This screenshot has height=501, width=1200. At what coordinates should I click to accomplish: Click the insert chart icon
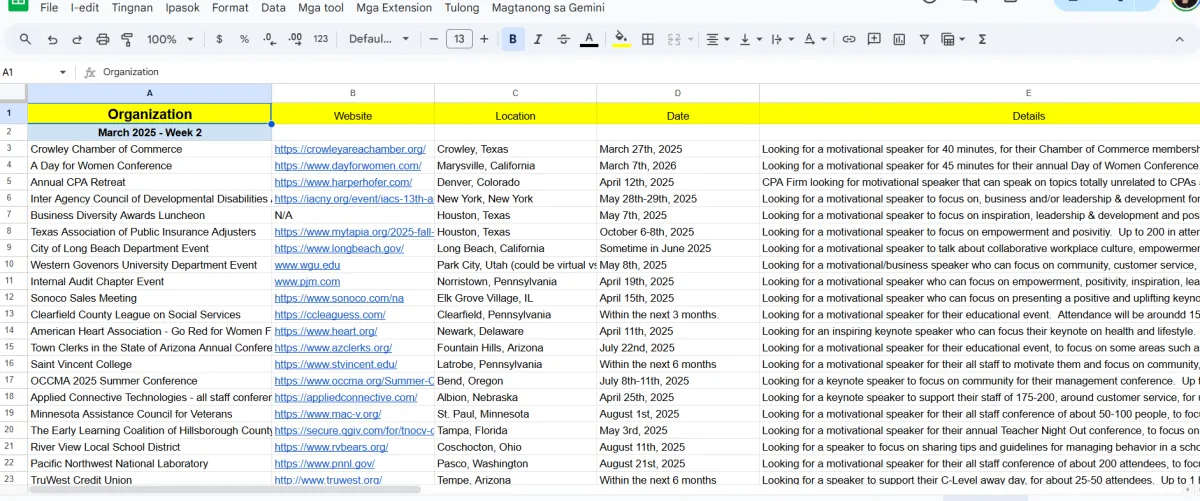point(899,39)
